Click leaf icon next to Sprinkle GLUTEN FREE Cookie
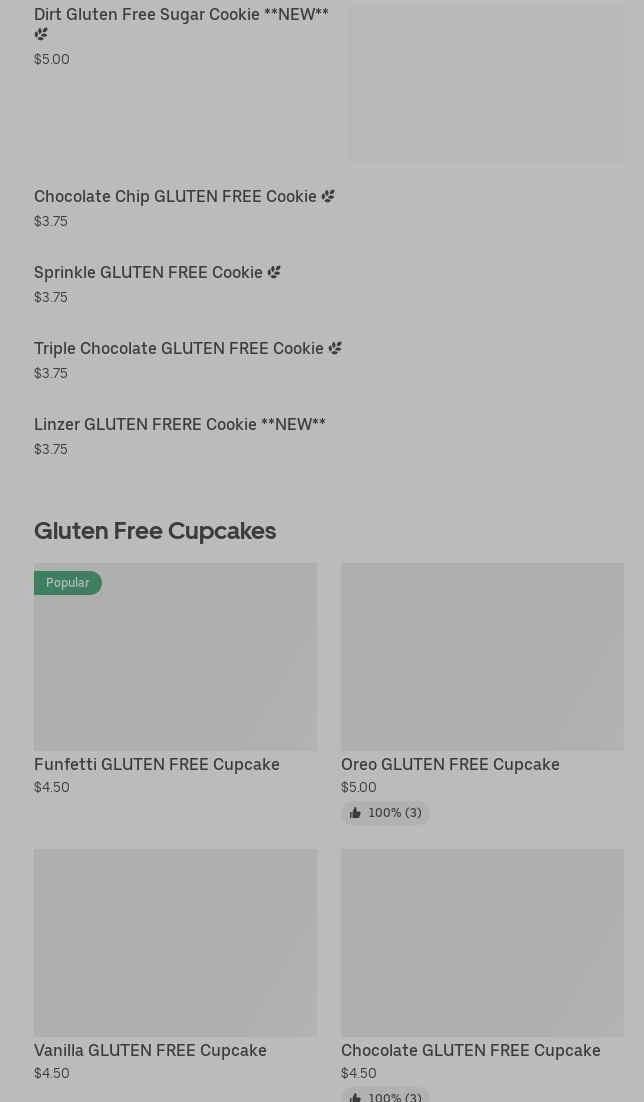This screenshot has height=1102, width=644. pos(274,273)
